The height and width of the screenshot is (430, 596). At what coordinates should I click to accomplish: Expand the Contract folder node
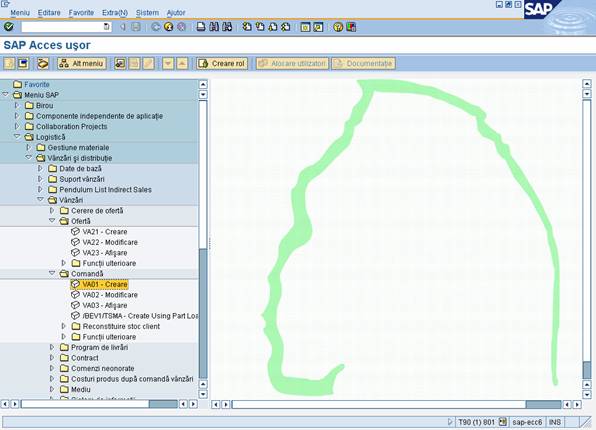52,357
